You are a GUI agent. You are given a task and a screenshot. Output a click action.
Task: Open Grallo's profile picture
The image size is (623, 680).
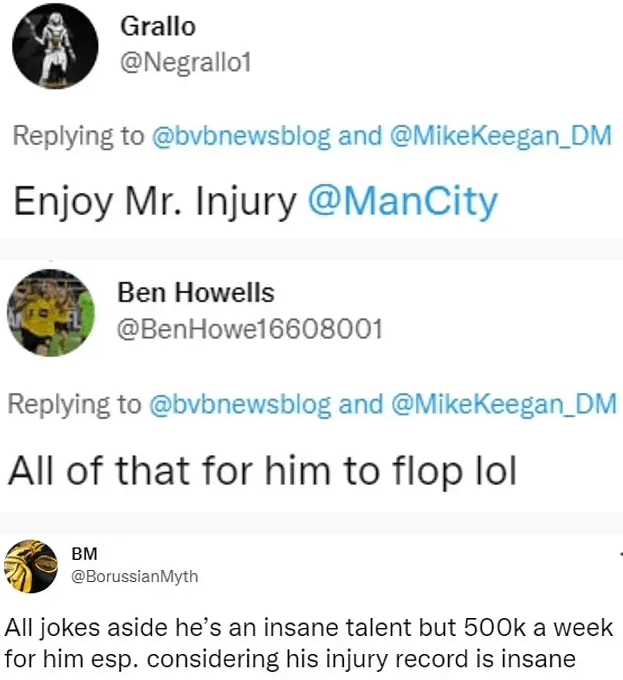54,46
